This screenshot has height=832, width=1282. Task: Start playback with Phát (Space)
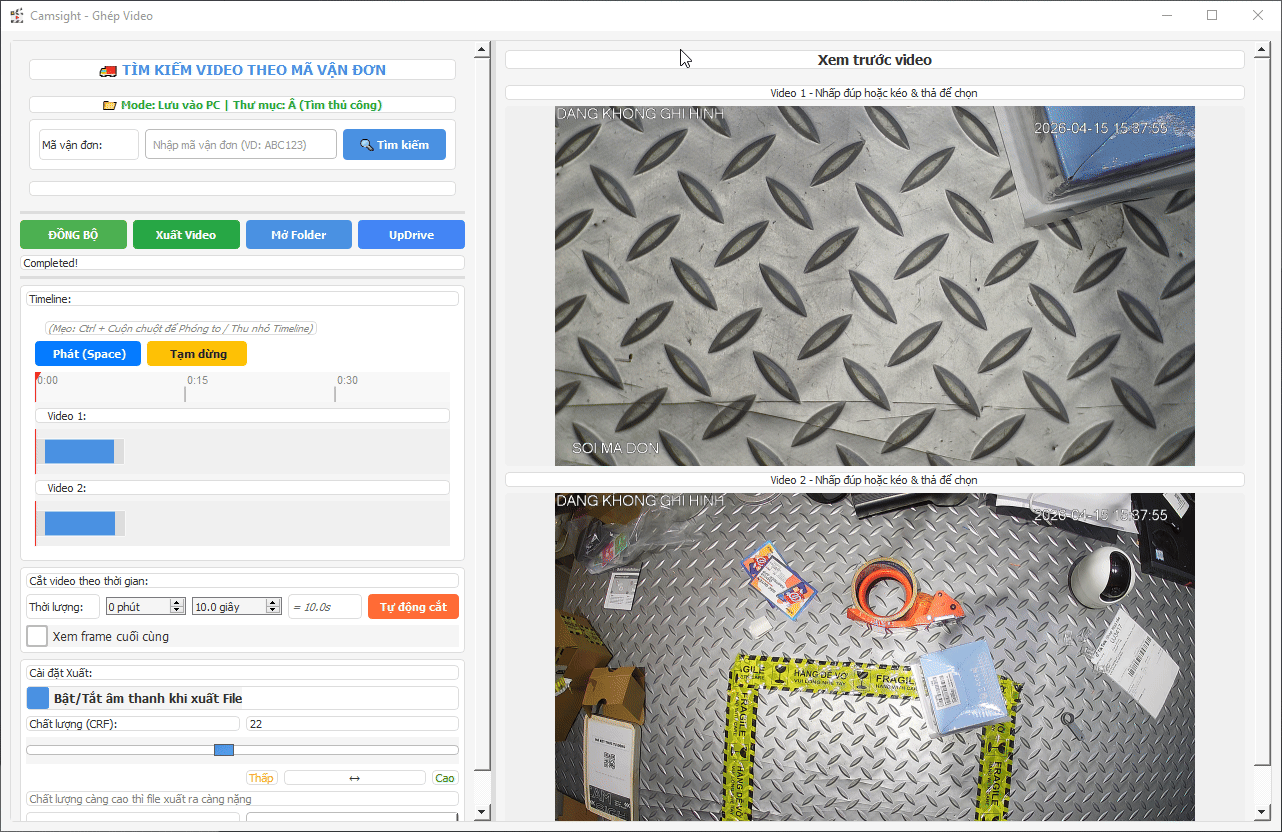pyautogui.click(x=88, y=354)
